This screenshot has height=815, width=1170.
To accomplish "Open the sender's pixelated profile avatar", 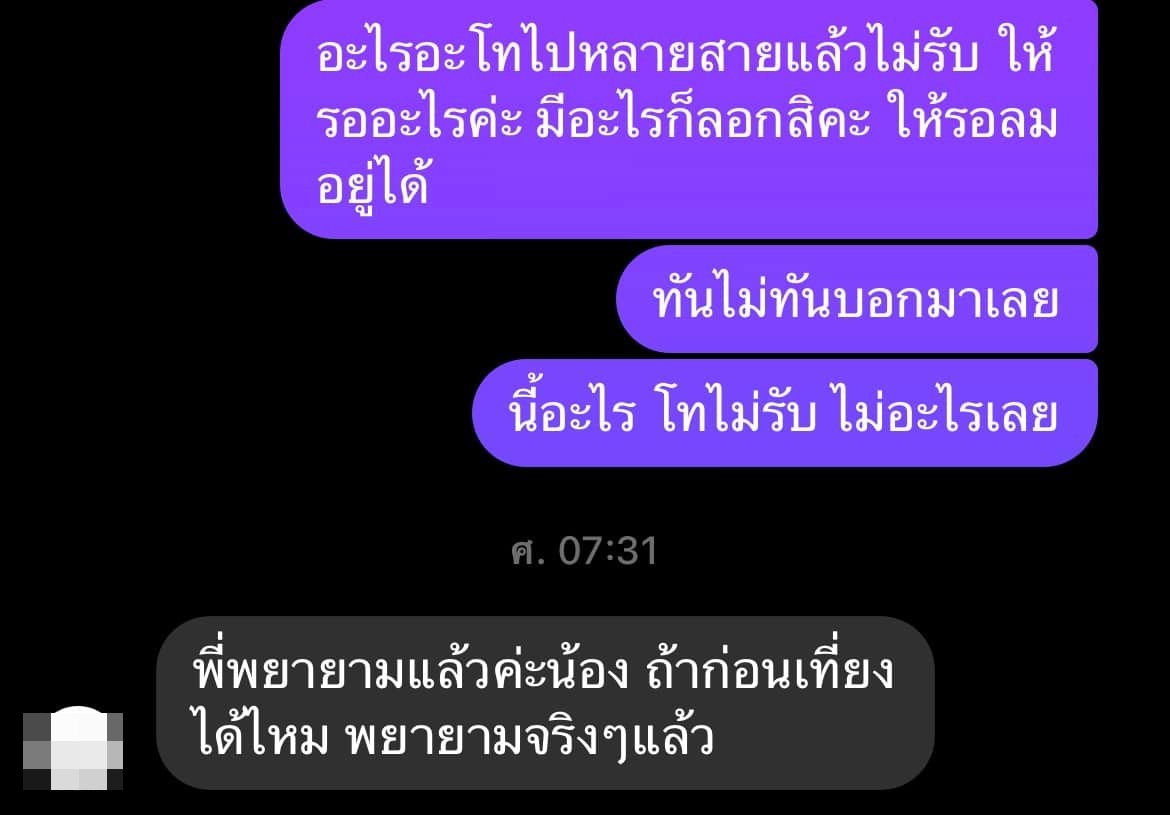I will coord(73,749).
